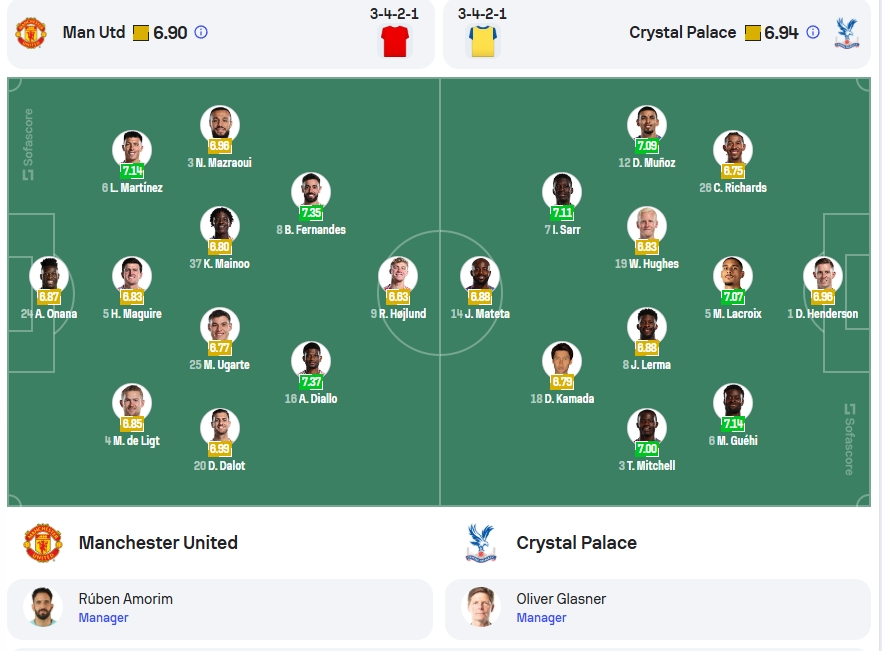Image resolution: width=882 pixels, height=651 pixels.
Task: Open the Crystal Palace yellow jersey icon
Action: pos(483,41)
